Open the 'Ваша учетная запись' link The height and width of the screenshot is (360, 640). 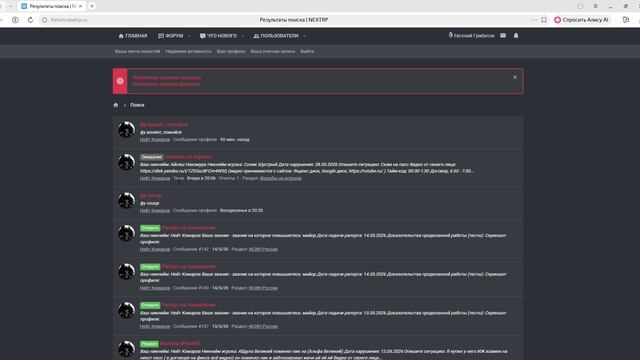(x=273, y=51)
